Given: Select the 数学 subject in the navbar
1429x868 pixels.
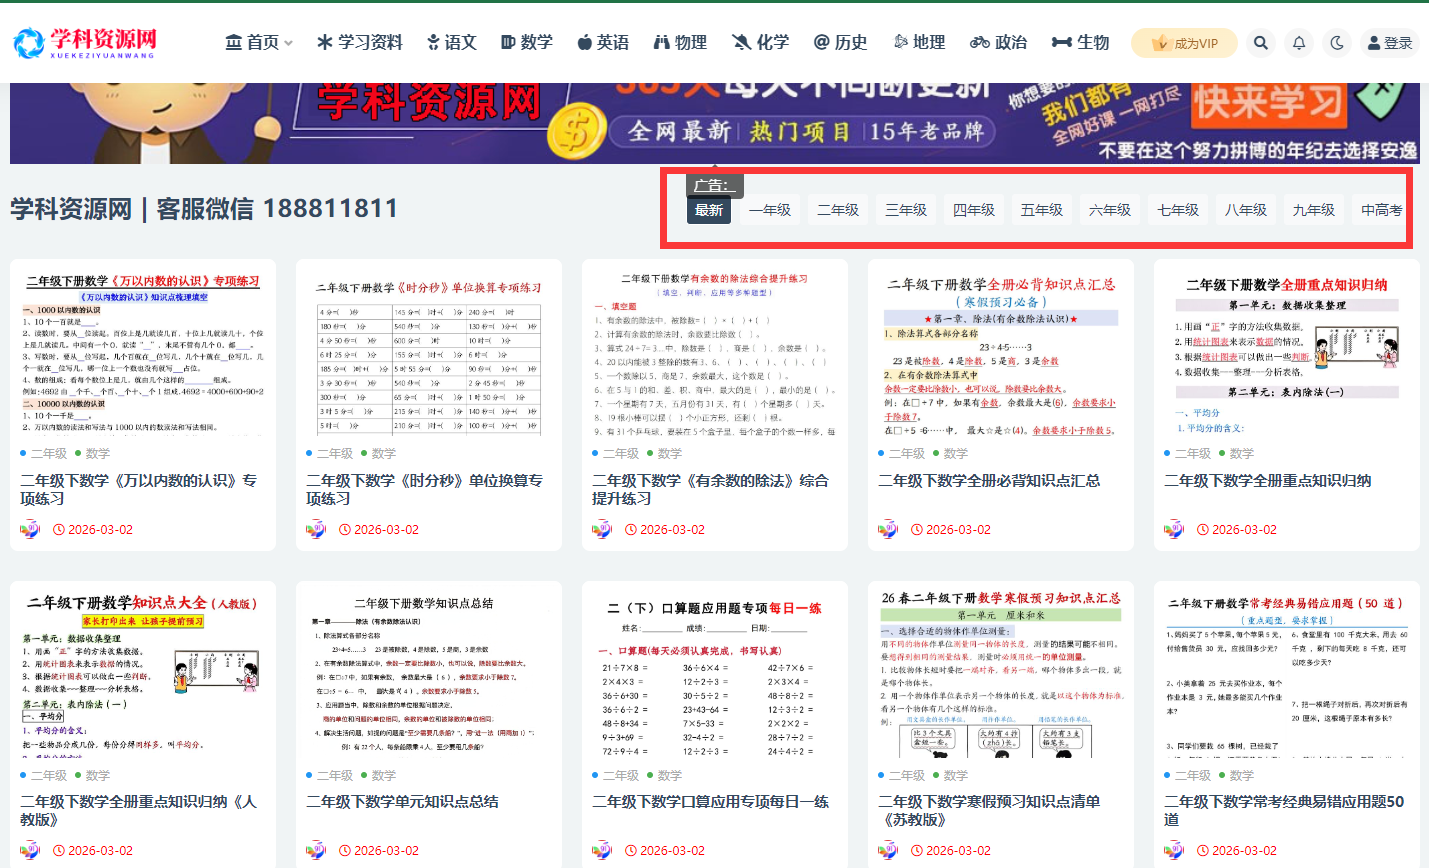Looking at the screenshot, I should (x=527, y=42).
